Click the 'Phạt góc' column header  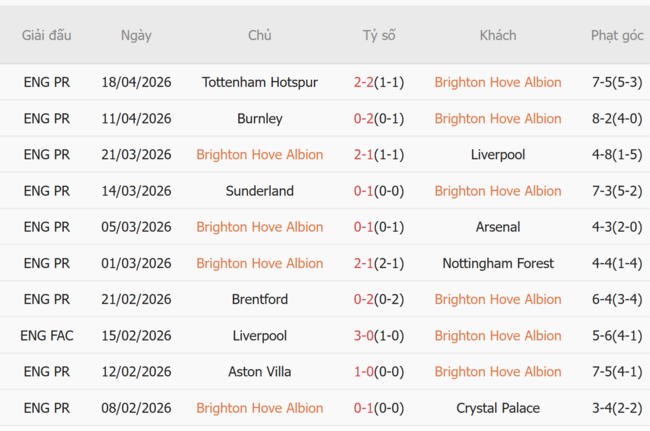click(x=616, y=35)
